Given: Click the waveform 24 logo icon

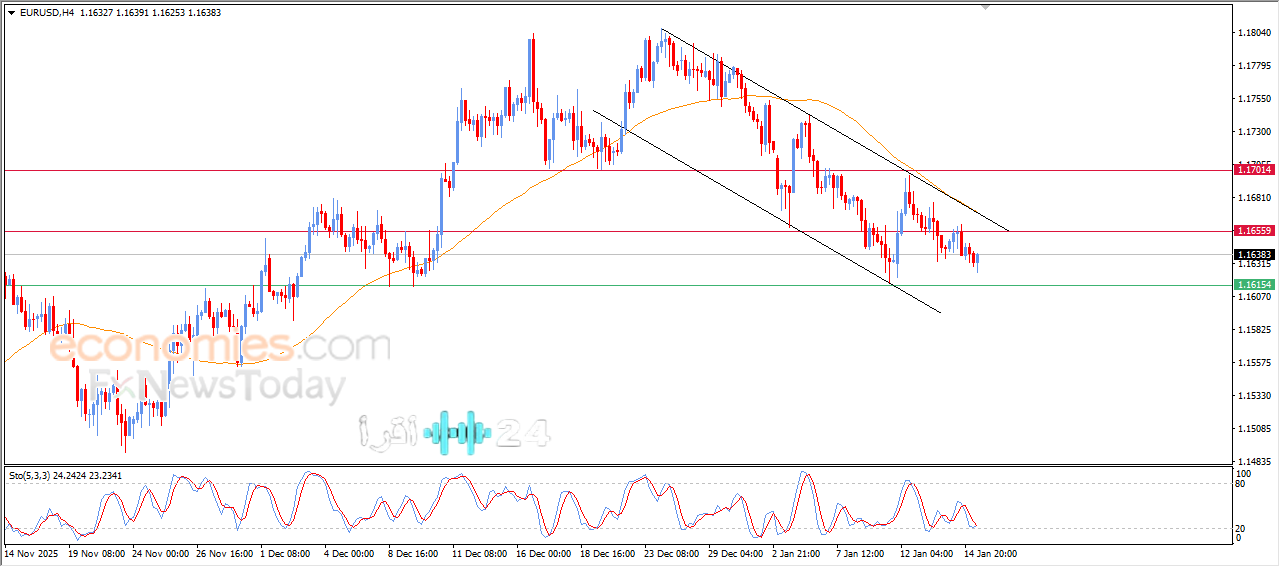Looking at the screenshot, I should click(x=457, y=432).
